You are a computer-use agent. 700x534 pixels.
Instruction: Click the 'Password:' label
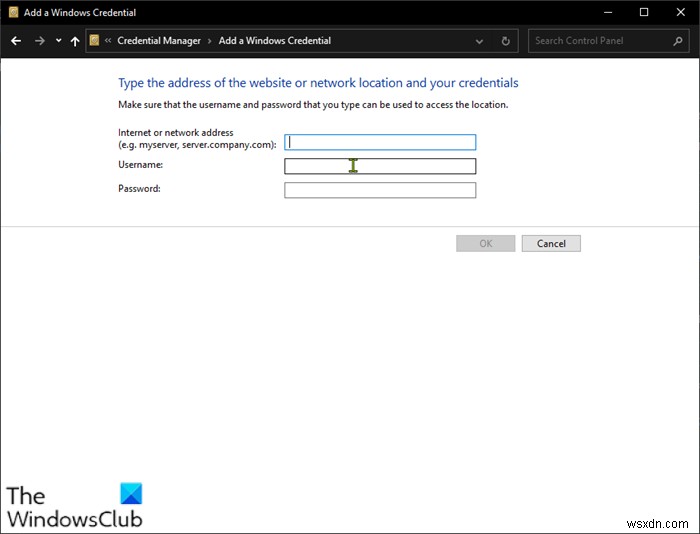(139, 189)
